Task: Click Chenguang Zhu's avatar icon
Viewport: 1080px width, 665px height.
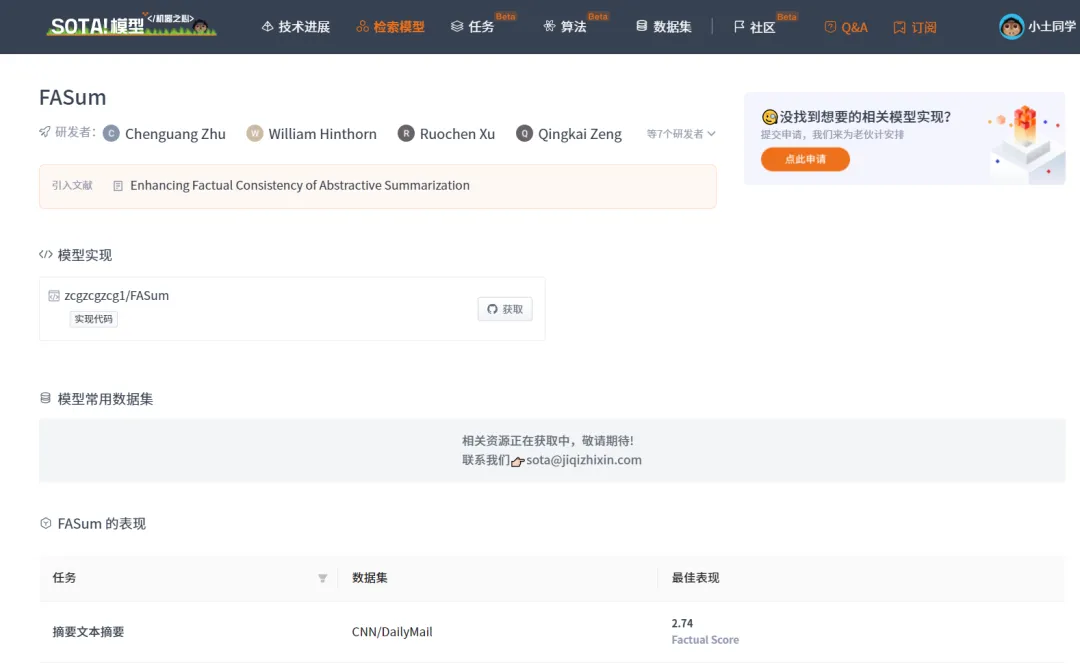Action: pos(111,133)
